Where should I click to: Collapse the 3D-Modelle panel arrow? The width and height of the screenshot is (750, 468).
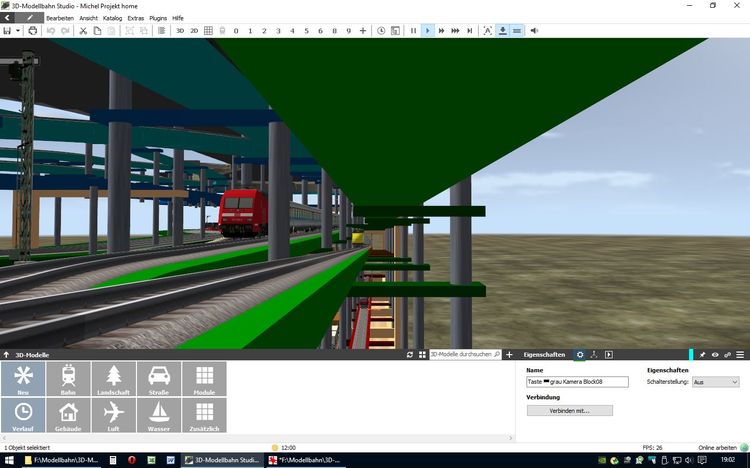tap(6, 355)
